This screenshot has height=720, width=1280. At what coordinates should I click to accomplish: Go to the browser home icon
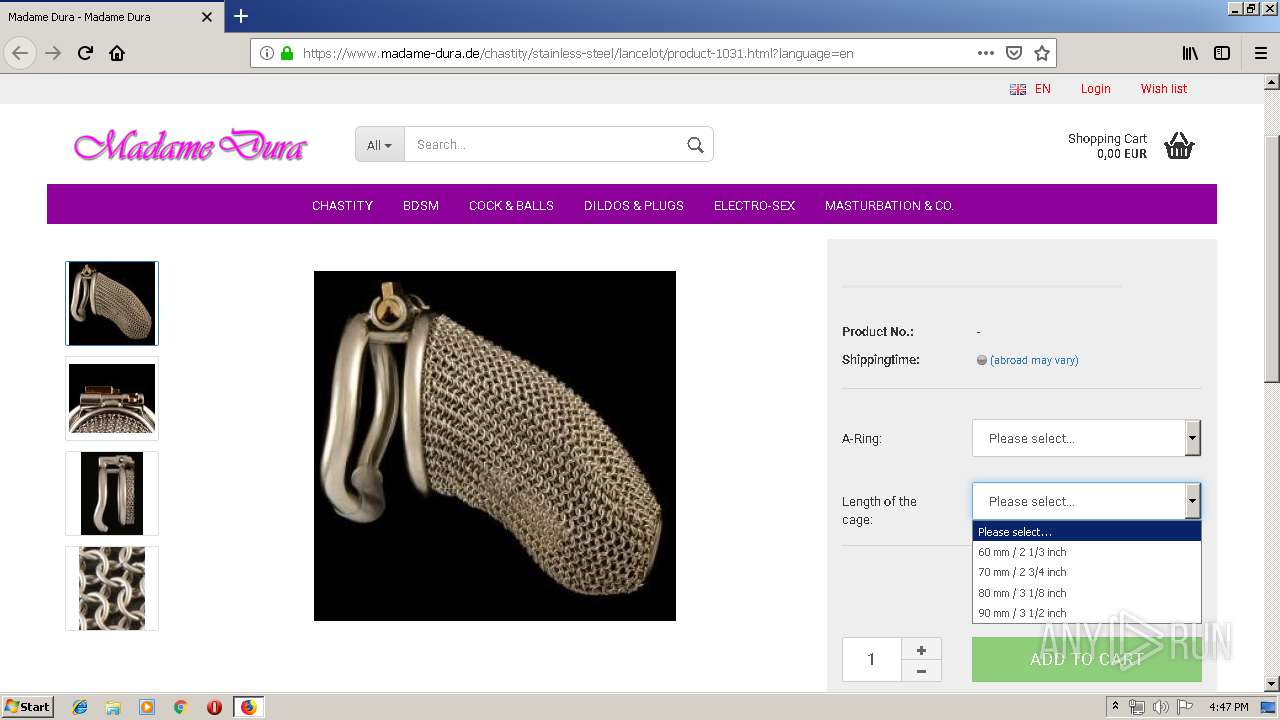[x=117, y=53]
